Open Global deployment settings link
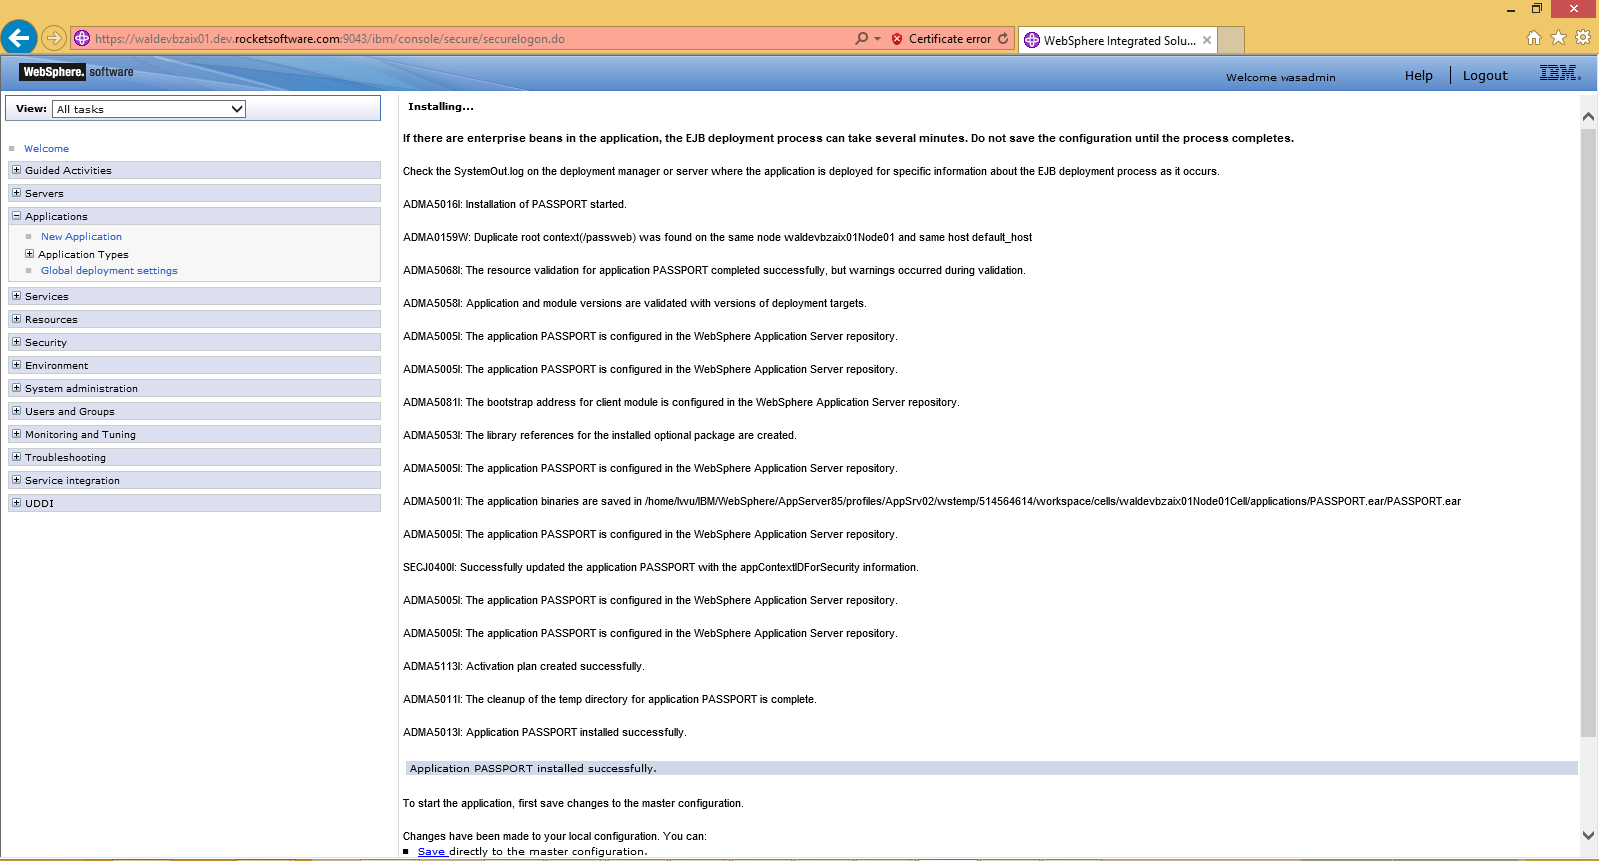 pyautogui.click(x=109, y=271)
